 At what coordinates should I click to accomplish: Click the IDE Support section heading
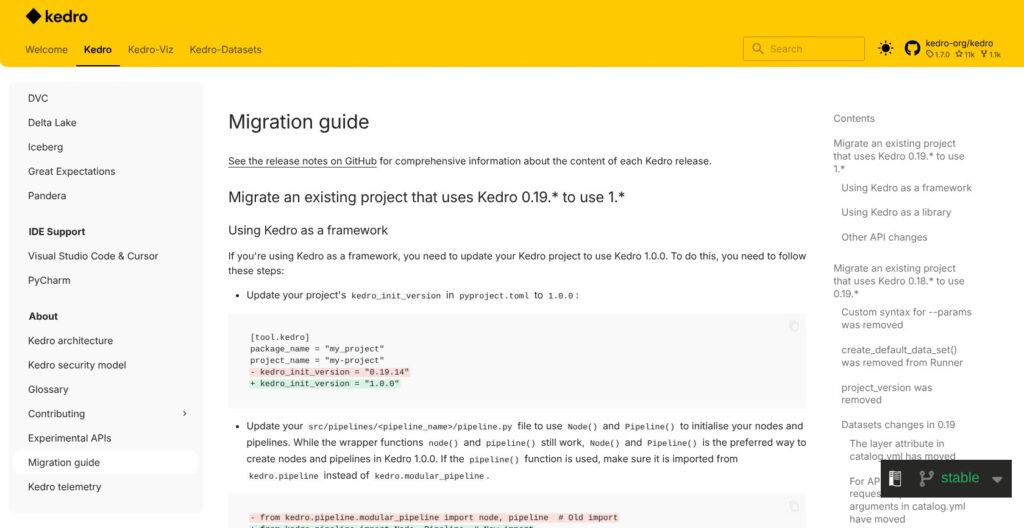click(x=57, y=232)
